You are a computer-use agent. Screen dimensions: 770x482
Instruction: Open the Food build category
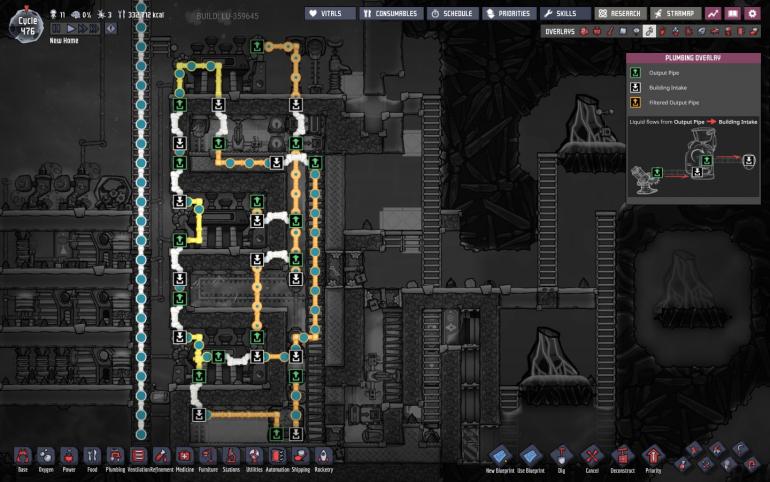[x=92, y=459]
